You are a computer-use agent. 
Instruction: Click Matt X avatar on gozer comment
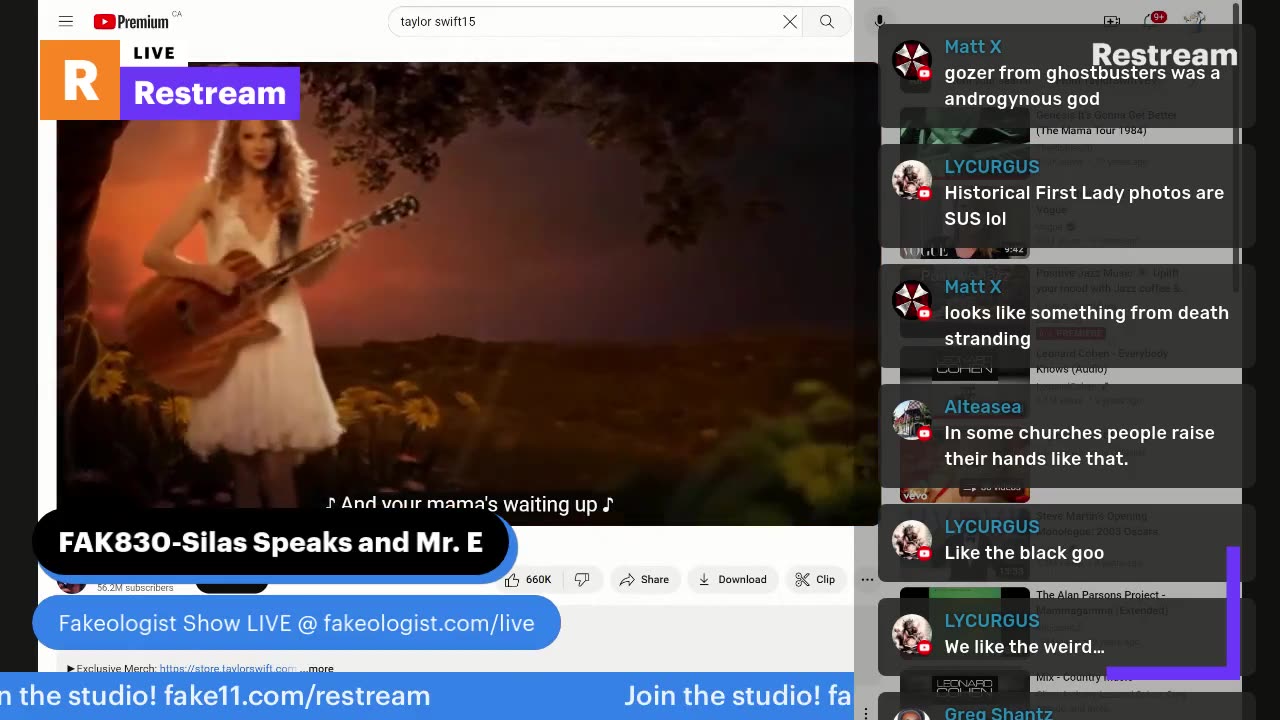click(x=912, y=61)
